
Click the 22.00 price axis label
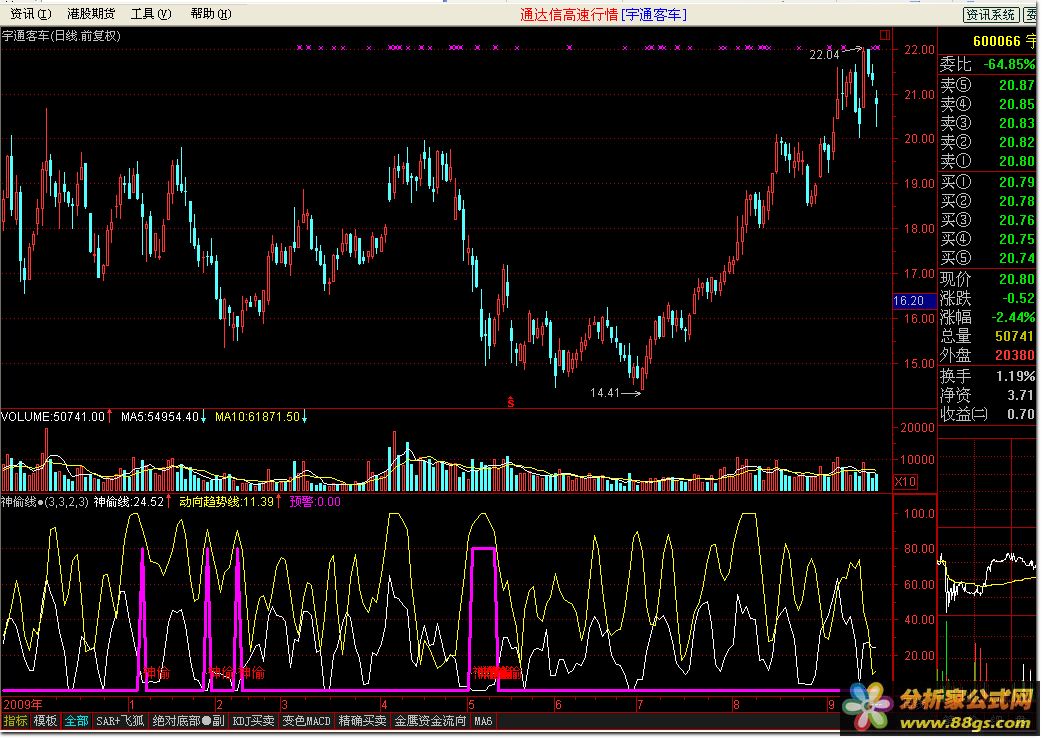pyautogui.click(x=918, y=50)
